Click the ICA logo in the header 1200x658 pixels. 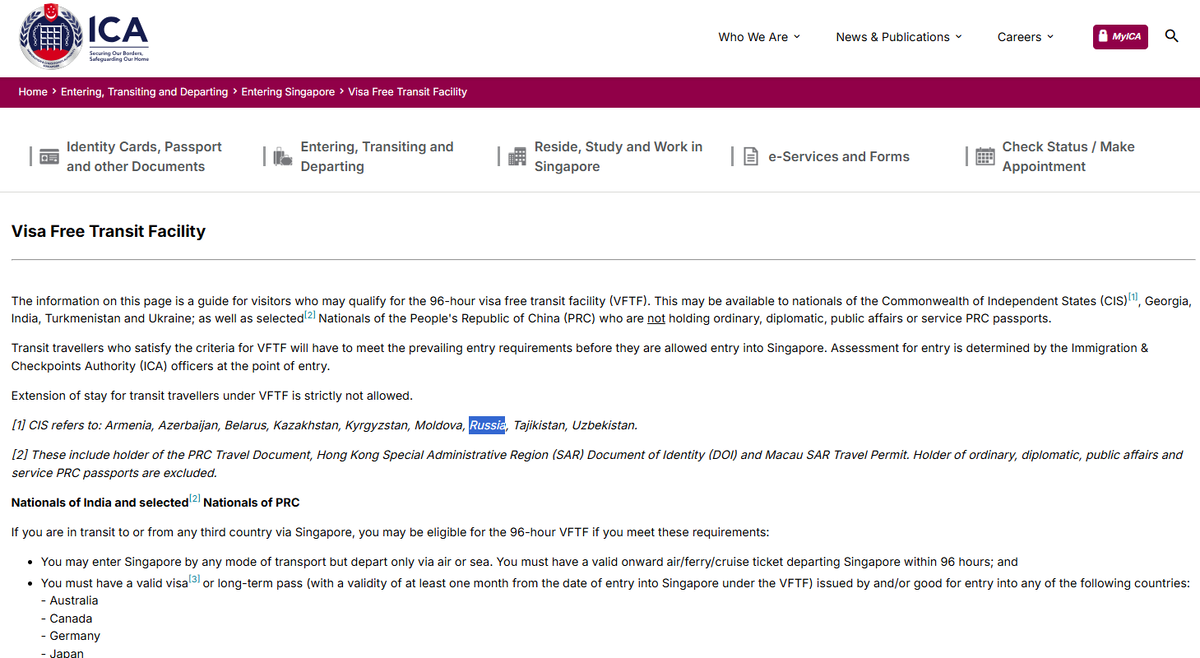(84, 37)
